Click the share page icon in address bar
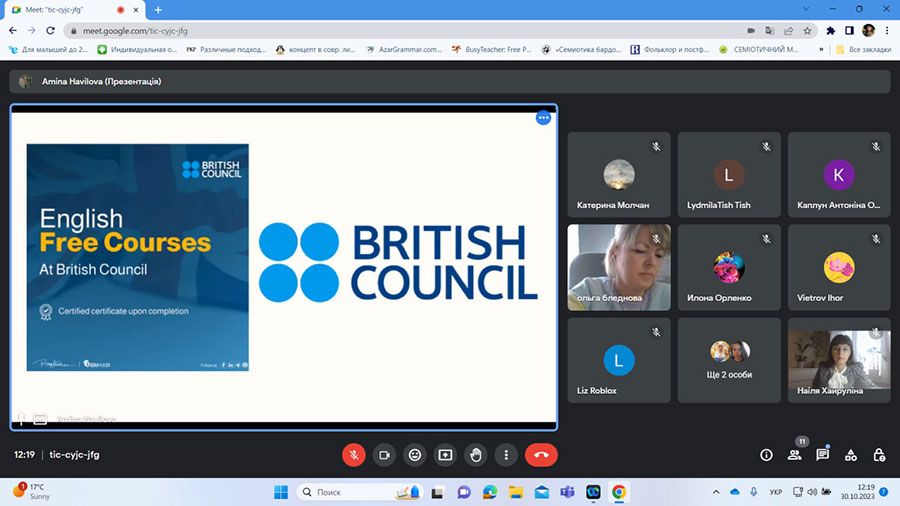 pyautogui.click(x=789, y=30)
